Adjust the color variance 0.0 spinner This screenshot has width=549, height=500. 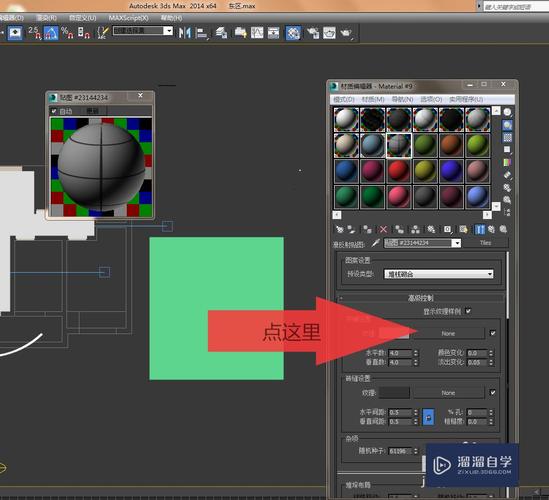491,353
